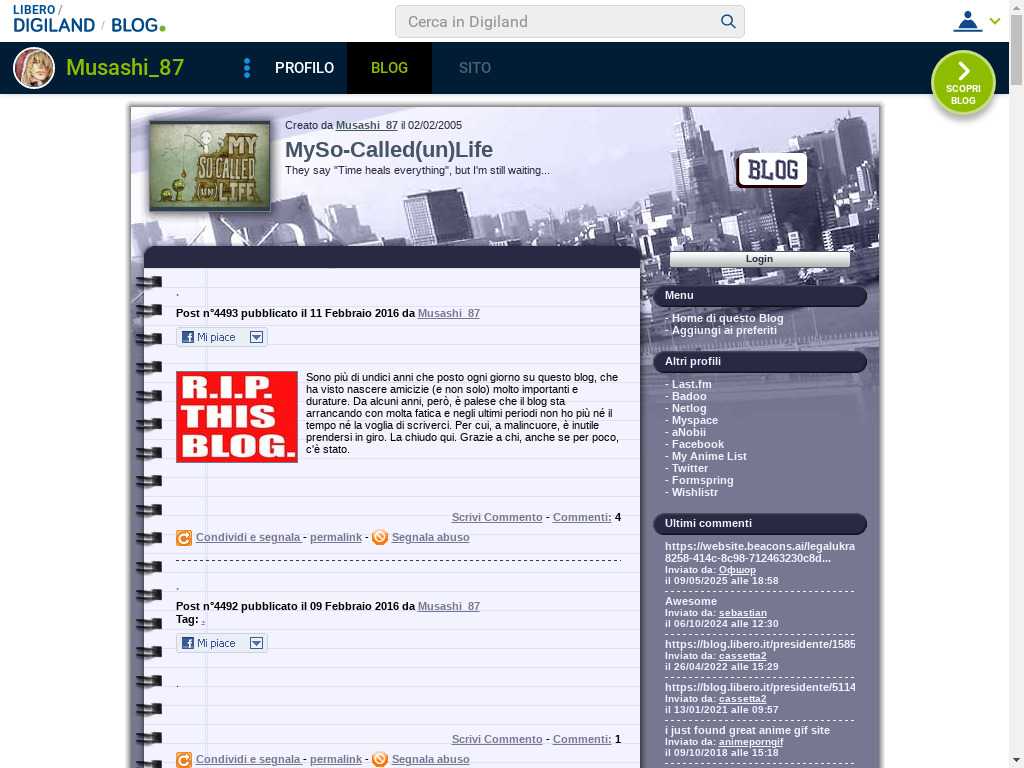1024x768 pixels.
Task: Click the R.I.P. This Blog image
Action: pos(237,417)
